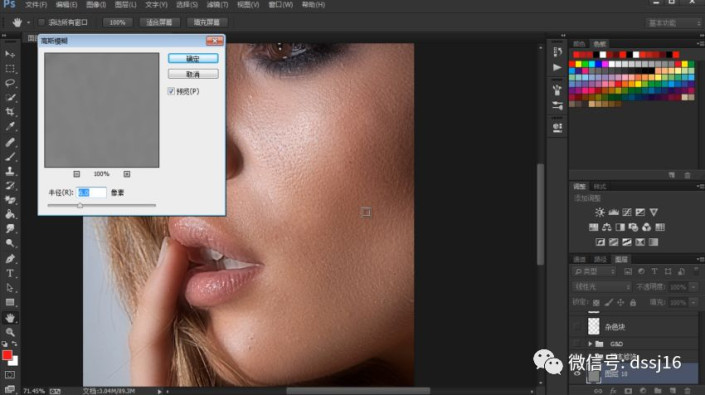The width and height of the screenshot is (705, 395).
Task: Select the Path Selection tool
Action: (x=10, y=288)
